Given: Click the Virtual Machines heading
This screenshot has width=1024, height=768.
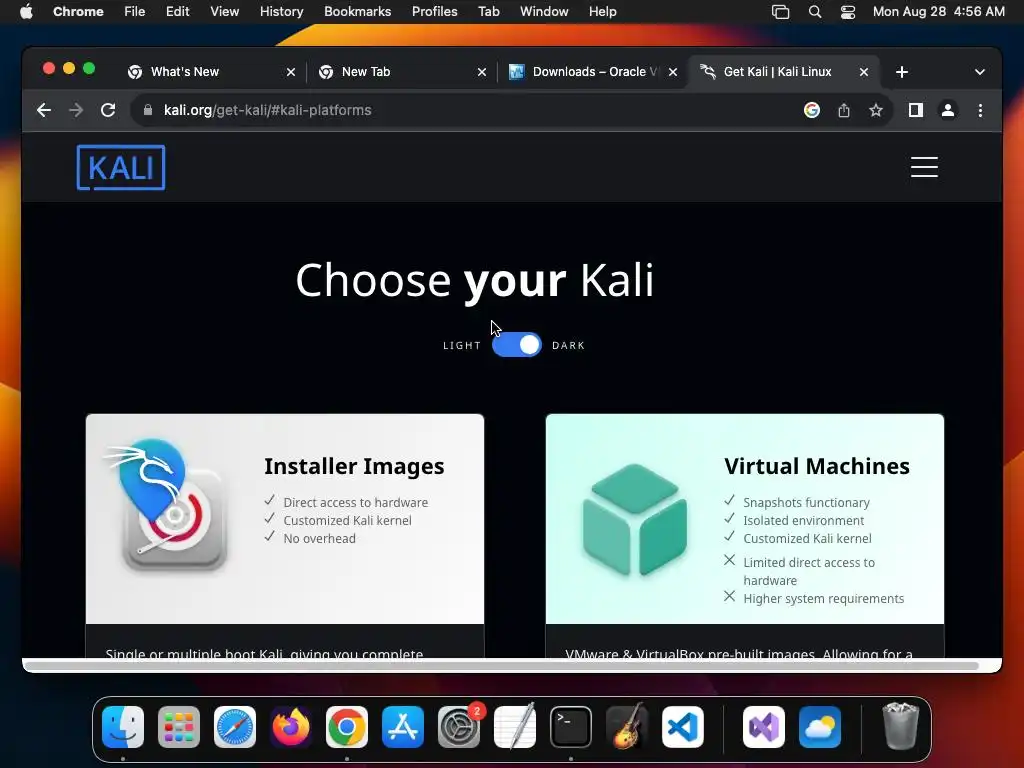Looking at the screenshot, I should coord(817,466).
